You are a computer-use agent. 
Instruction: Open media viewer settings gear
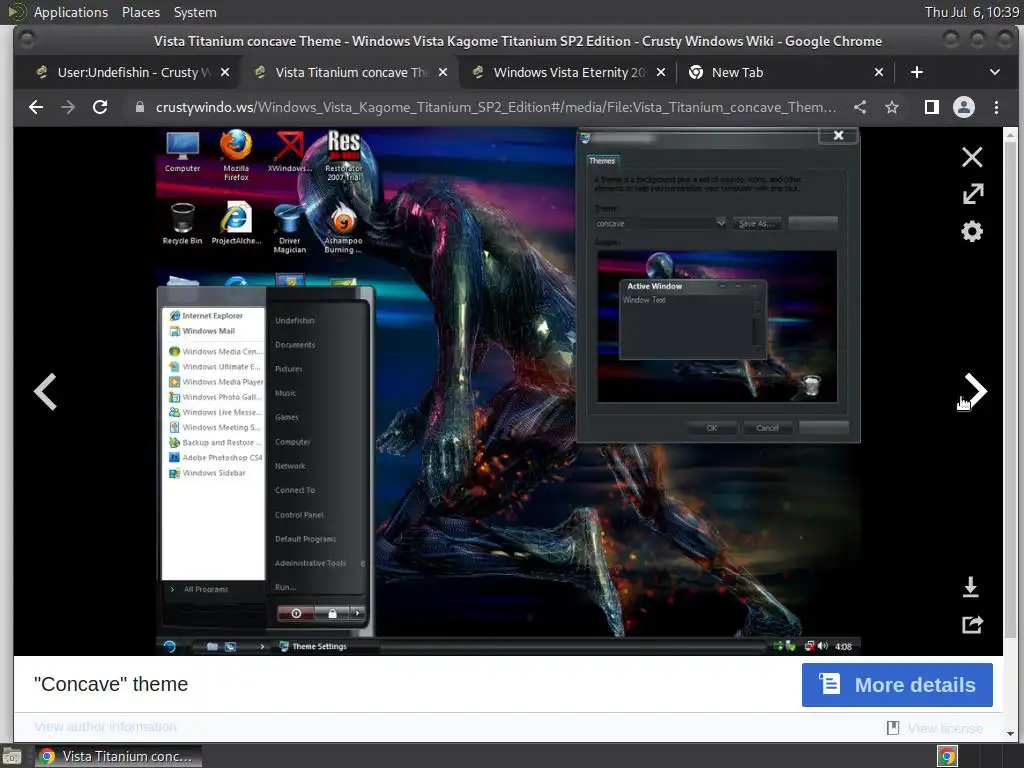[972, 231]
